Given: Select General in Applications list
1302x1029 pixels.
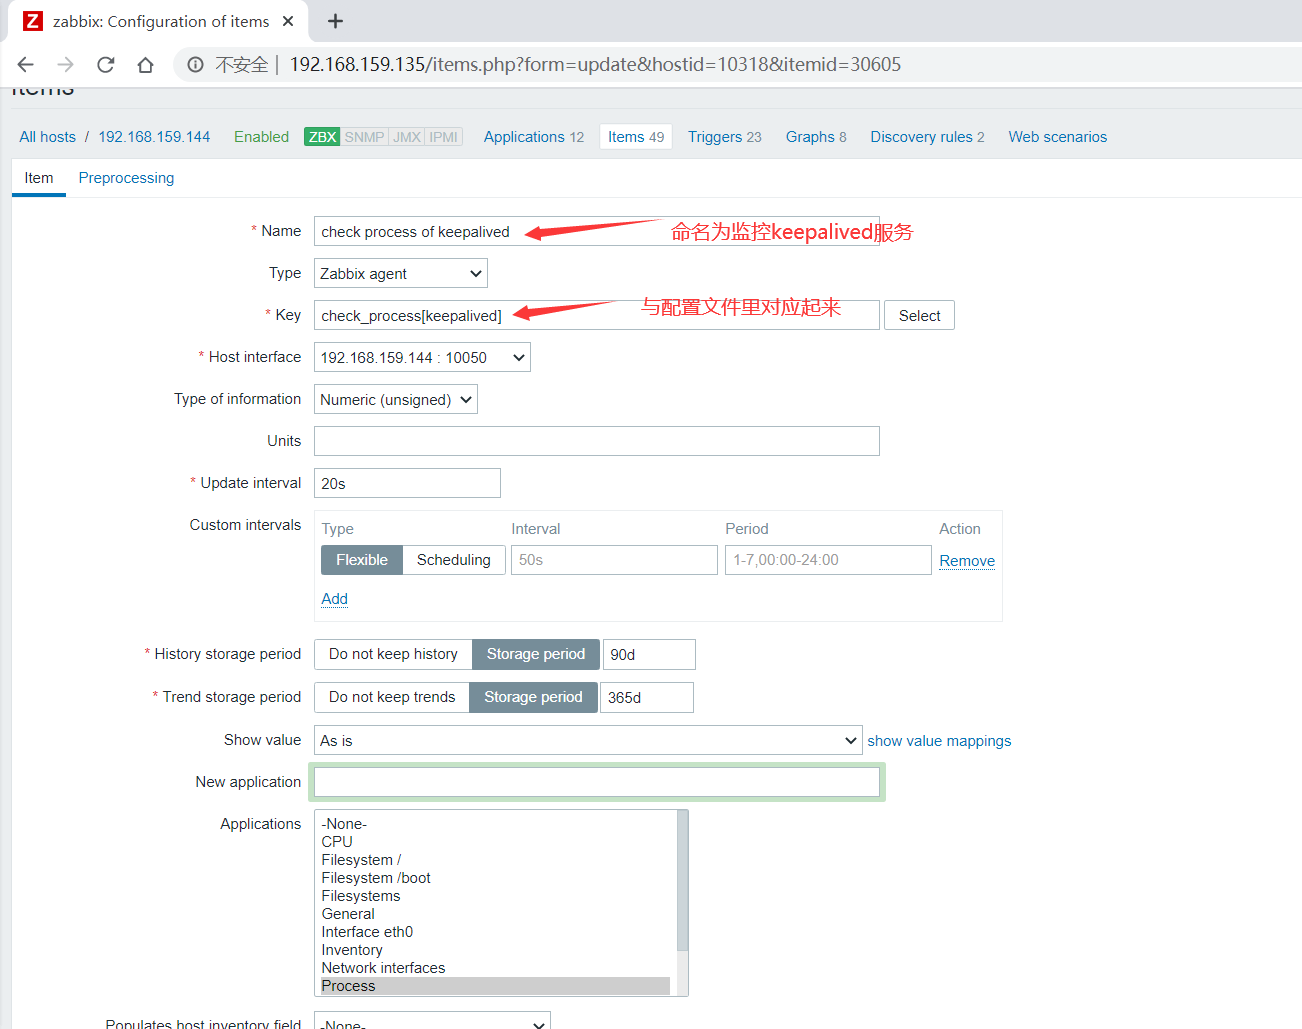Looking at the screenshot, I should click(x=496, y=914).
